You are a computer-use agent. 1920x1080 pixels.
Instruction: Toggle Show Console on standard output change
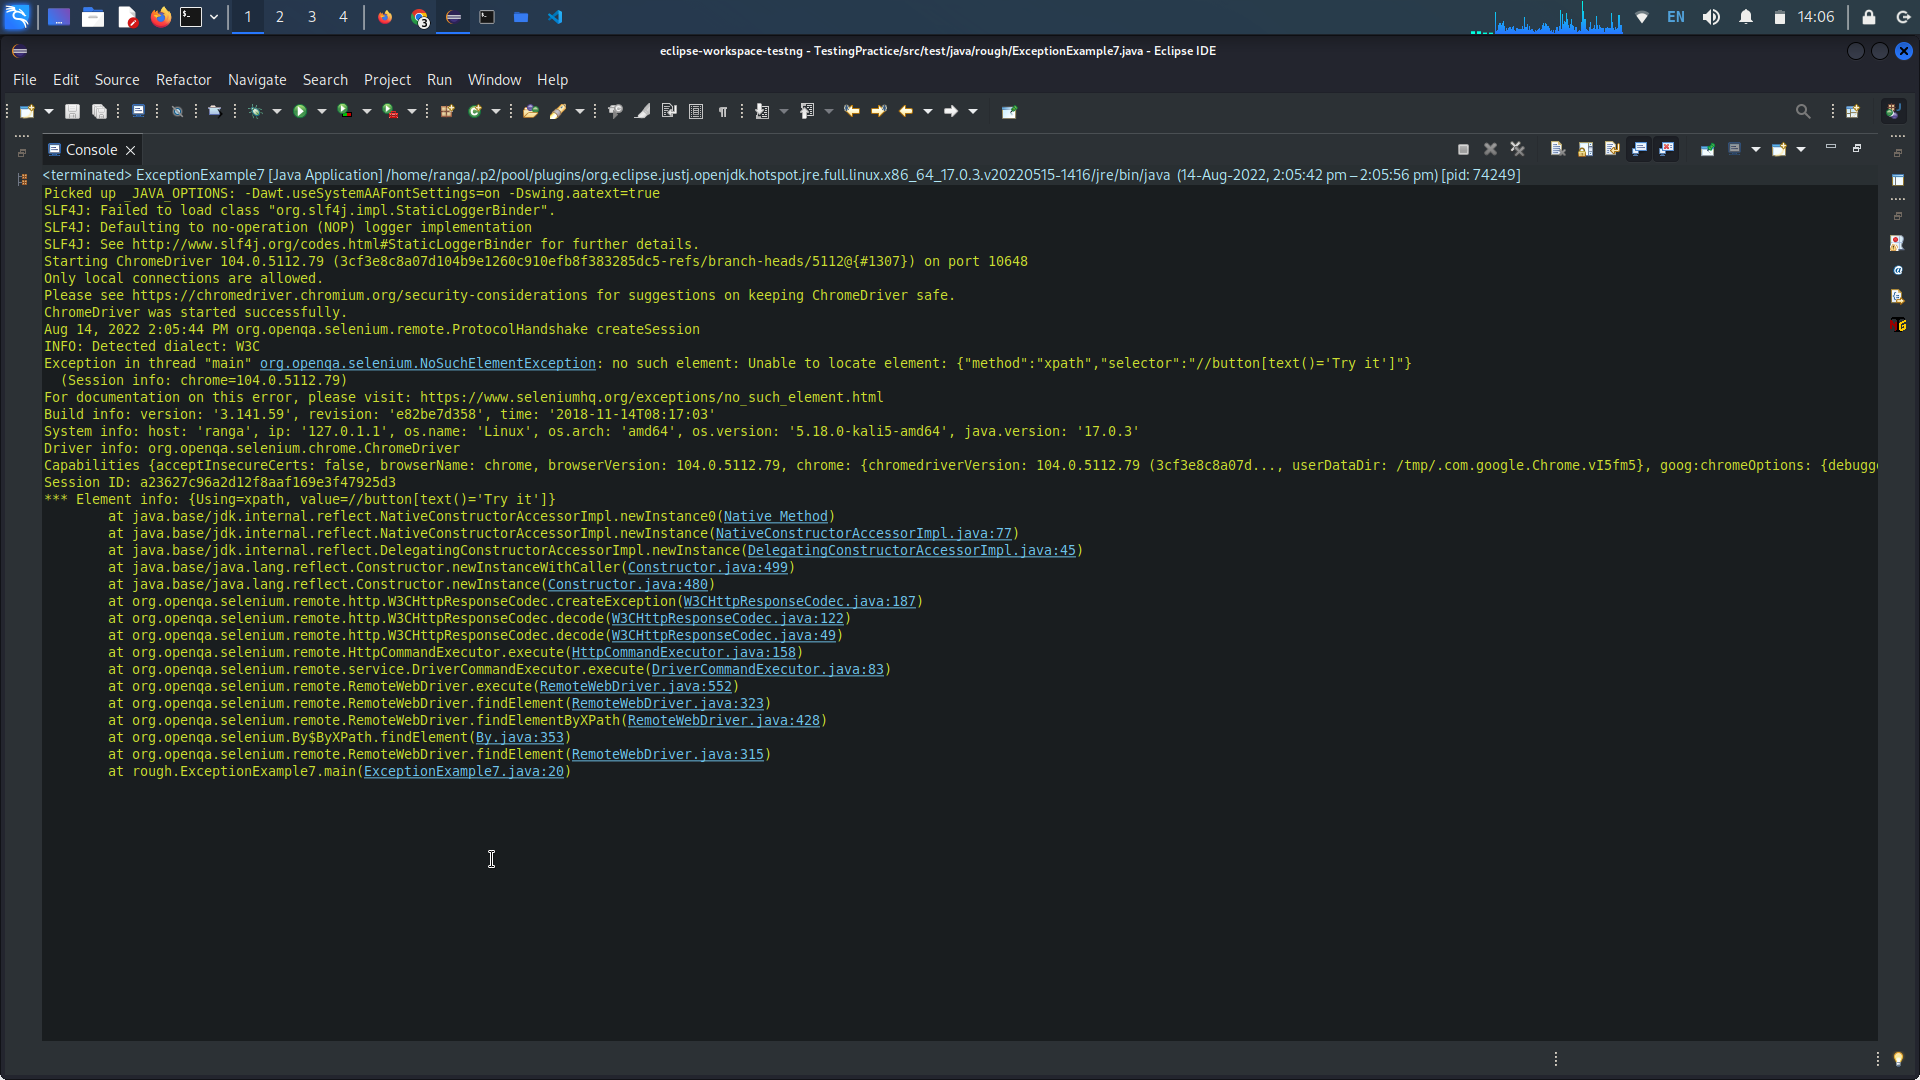tap(1639, 149)
